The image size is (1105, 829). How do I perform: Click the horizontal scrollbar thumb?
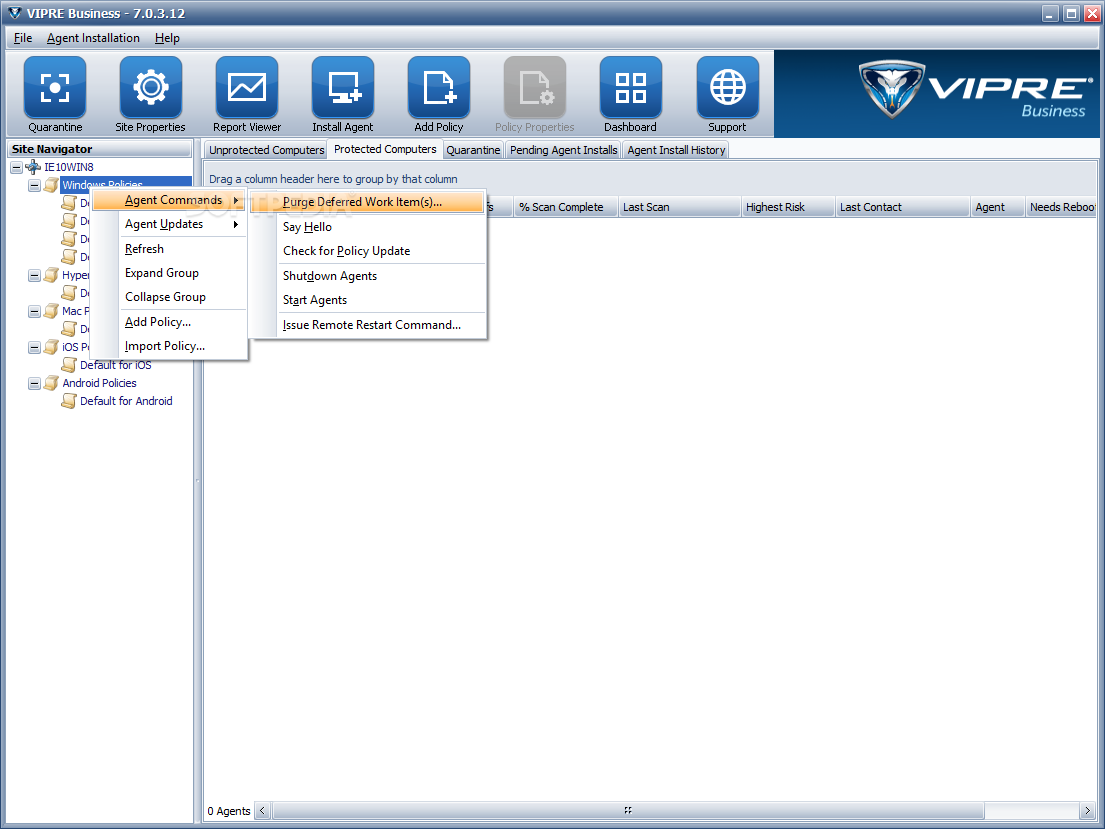(627, 811)
